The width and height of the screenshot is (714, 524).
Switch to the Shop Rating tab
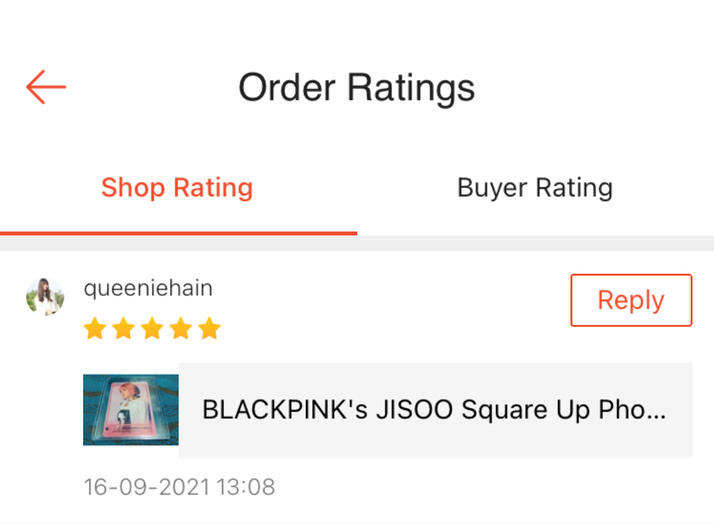point(177,187)
